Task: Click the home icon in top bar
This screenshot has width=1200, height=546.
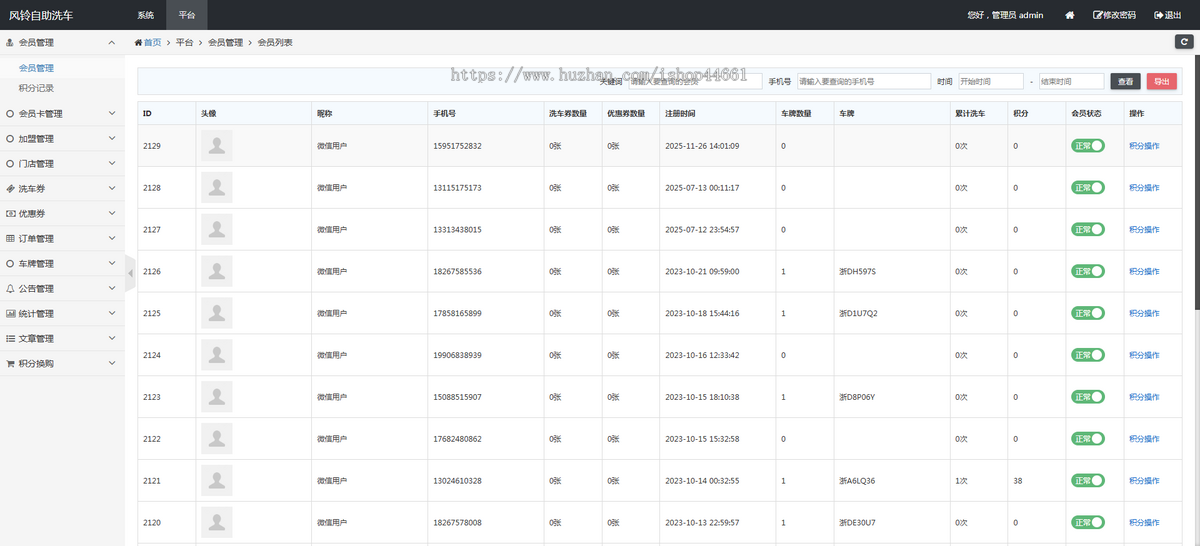Action: [1070, 15]
